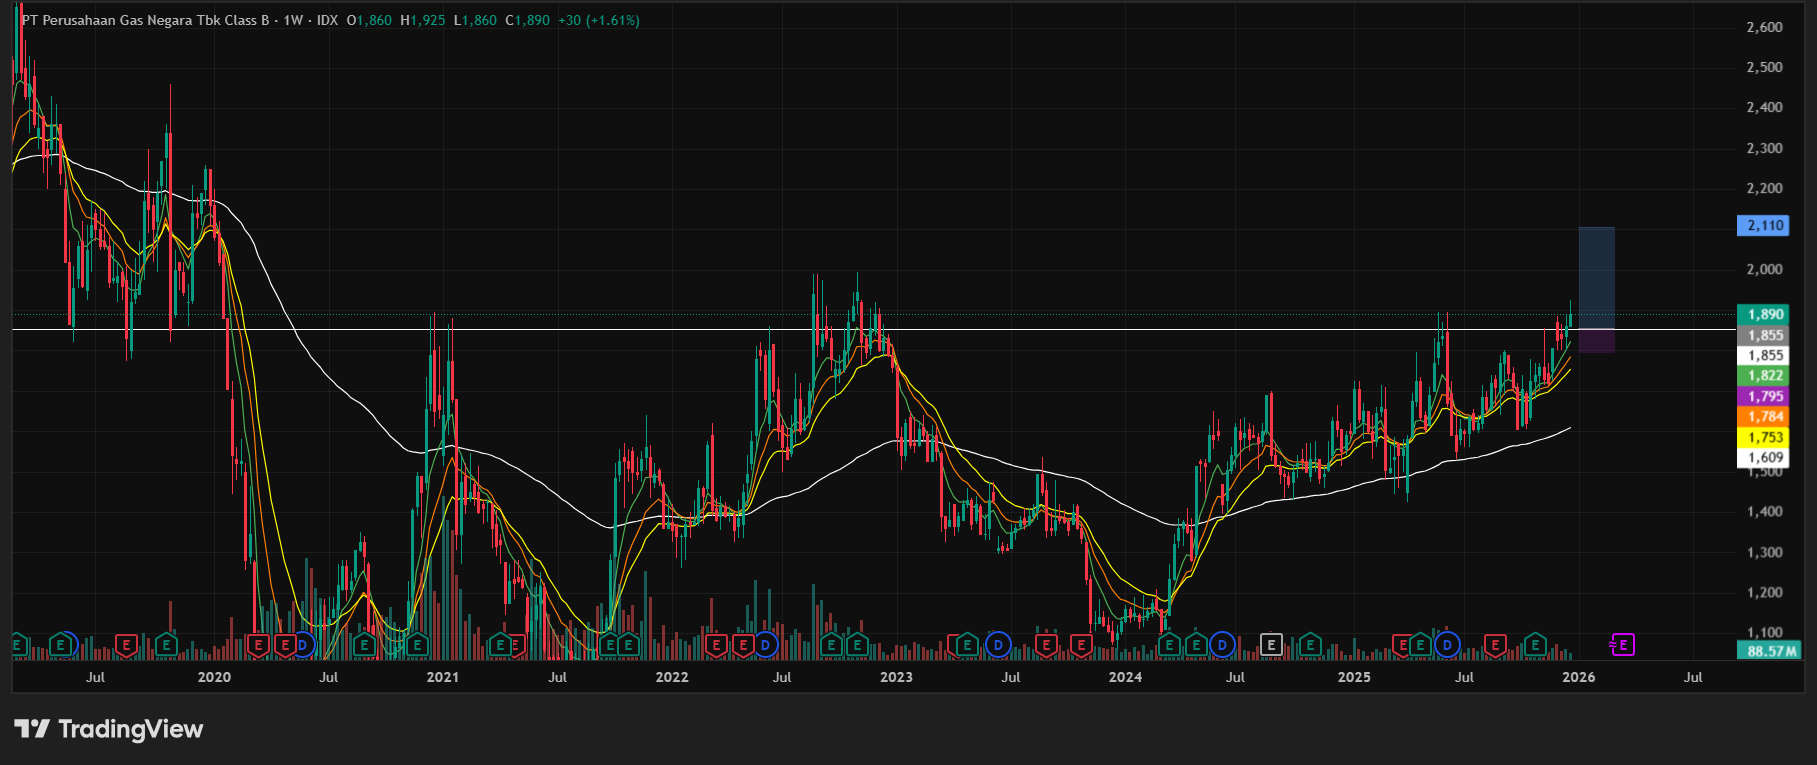
Task: Click the 2,600 label on price axis
Action: [1764, 27]
